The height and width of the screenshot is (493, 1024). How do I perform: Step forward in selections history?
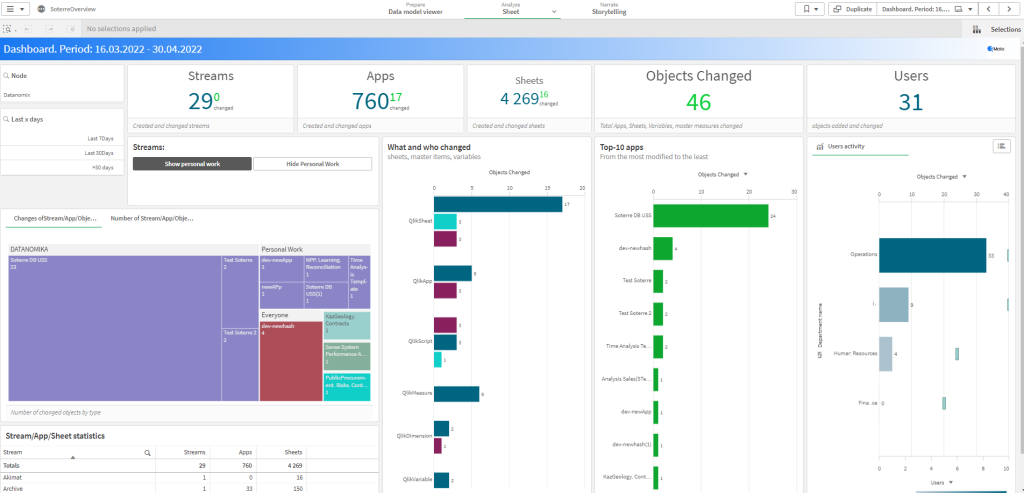click(50, 29)
